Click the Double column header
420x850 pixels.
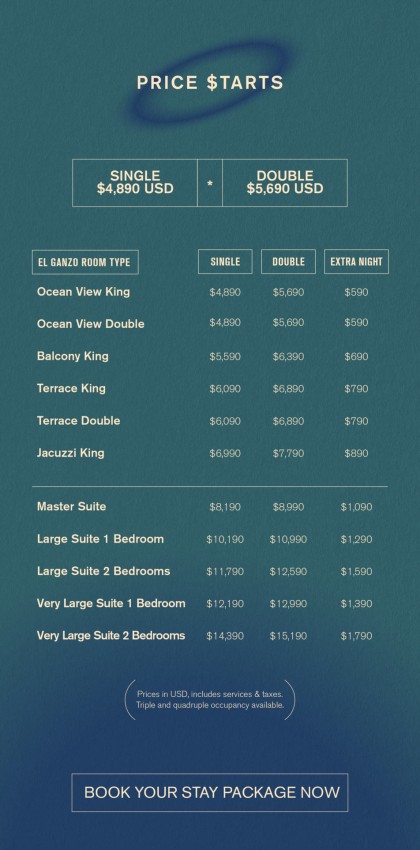288,262
